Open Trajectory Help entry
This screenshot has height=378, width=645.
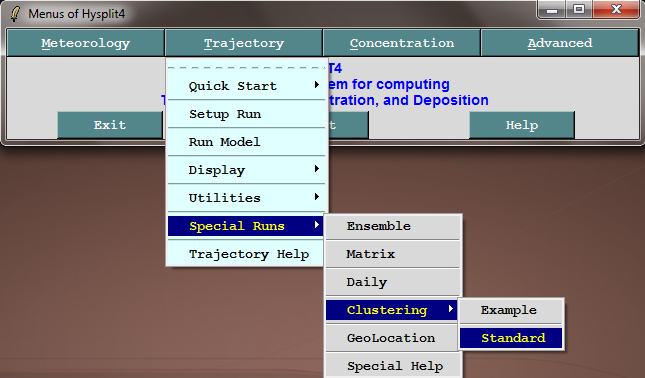point(247,254)
